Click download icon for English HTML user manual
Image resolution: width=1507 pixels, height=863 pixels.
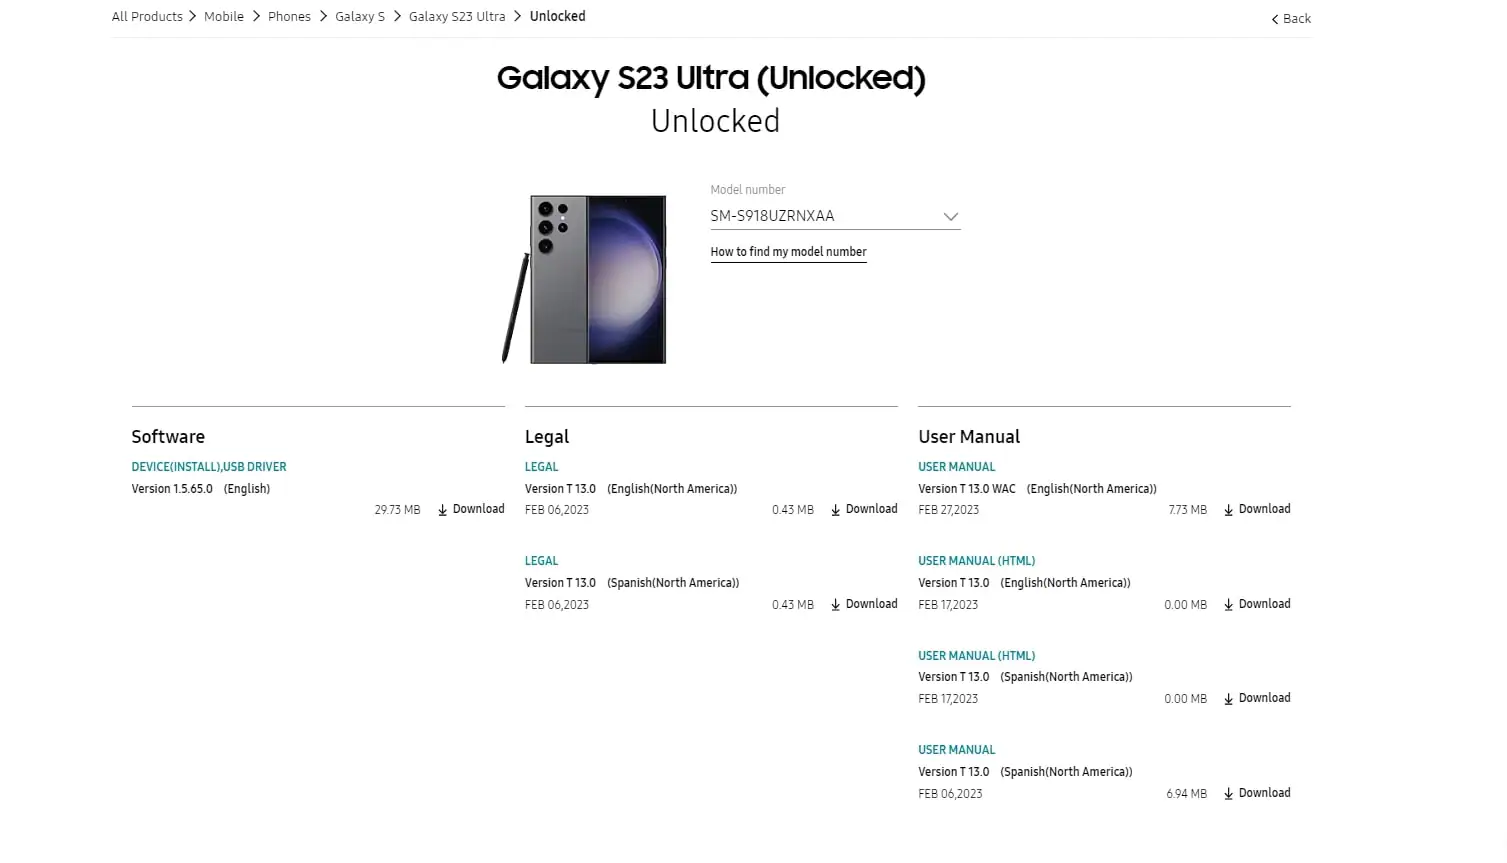tap(1228, 605)
